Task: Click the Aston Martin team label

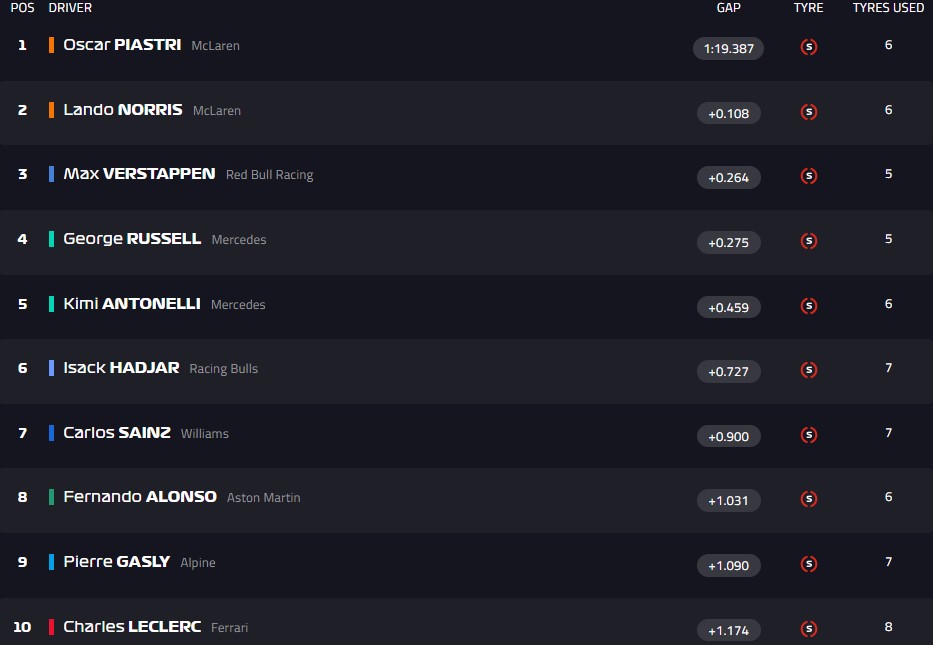Action: coord(263,498)
